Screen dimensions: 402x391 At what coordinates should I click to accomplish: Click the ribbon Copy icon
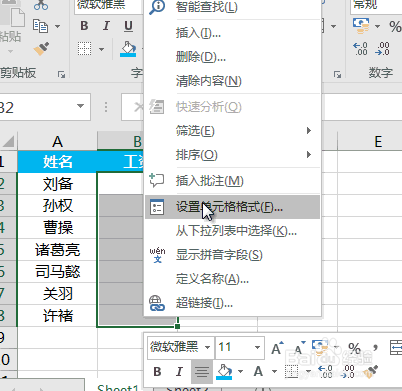(40, 26)
